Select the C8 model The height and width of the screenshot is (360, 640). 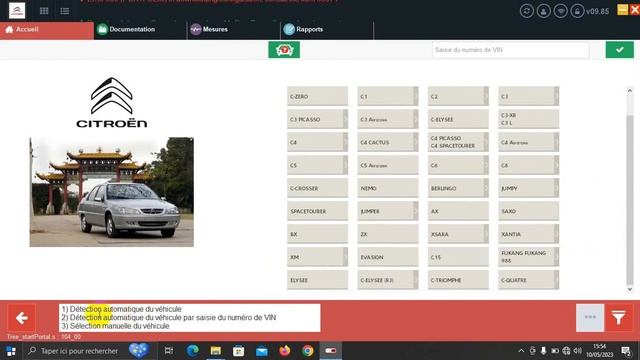[x=529, y=165]
